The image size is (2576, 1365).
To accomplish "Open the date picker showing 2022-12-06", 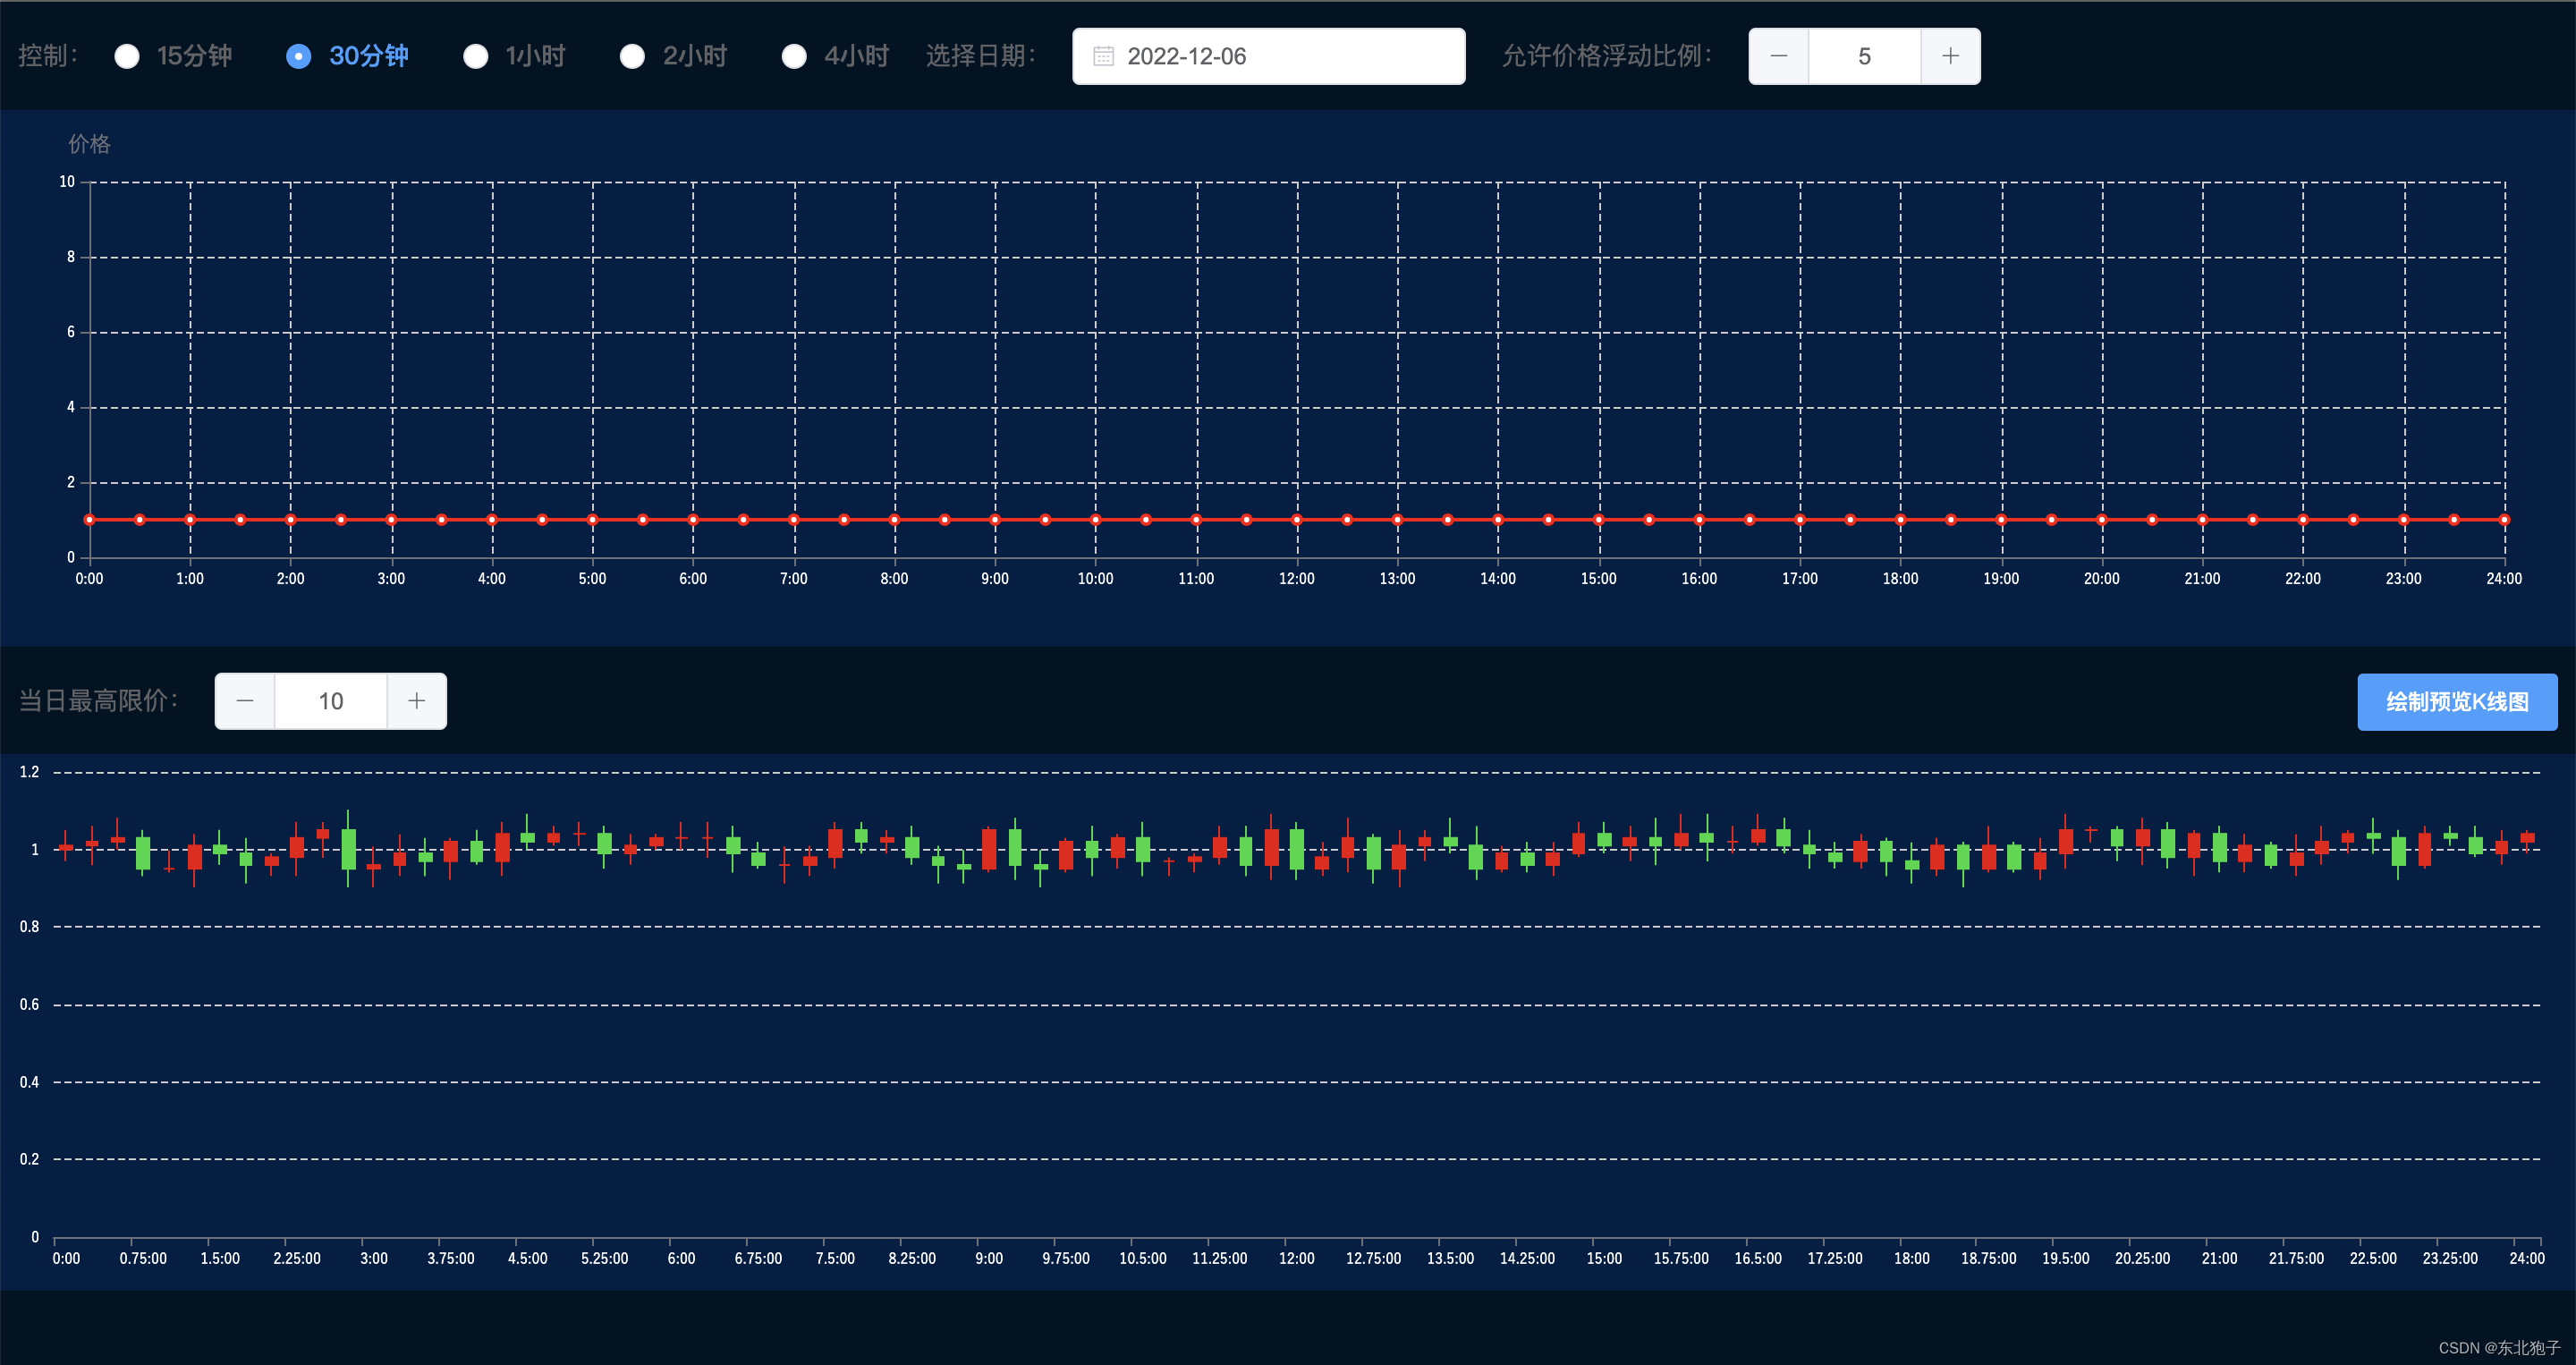I will (x=1268, y=56).
